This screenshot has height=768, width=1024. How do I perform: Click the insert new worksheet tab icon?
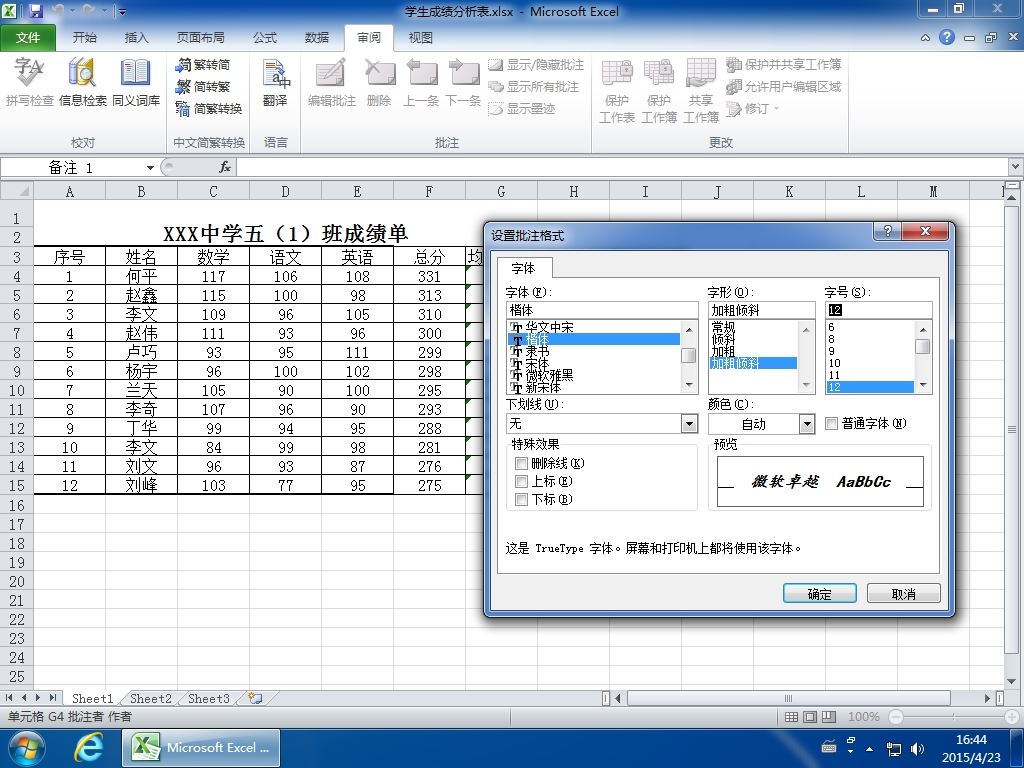[255, 698]
